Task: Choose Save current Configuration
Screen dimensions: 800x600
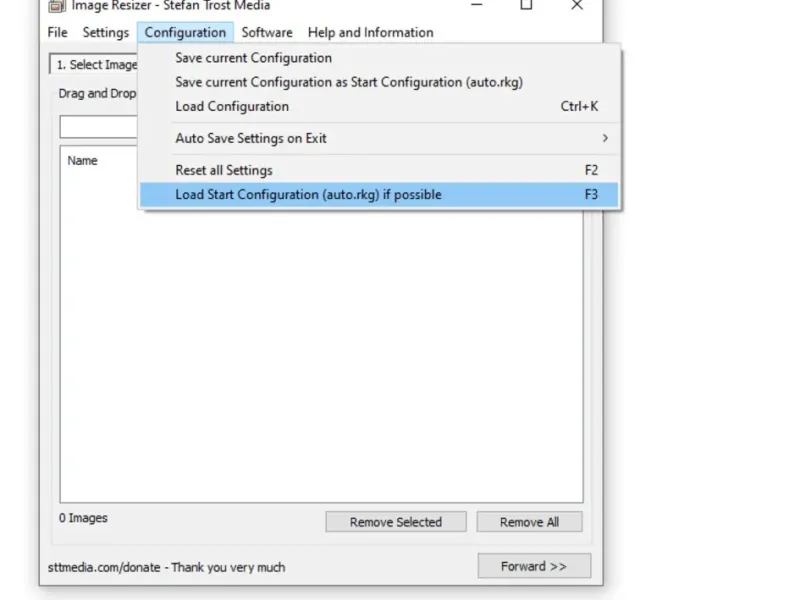Action: point(379,58)
